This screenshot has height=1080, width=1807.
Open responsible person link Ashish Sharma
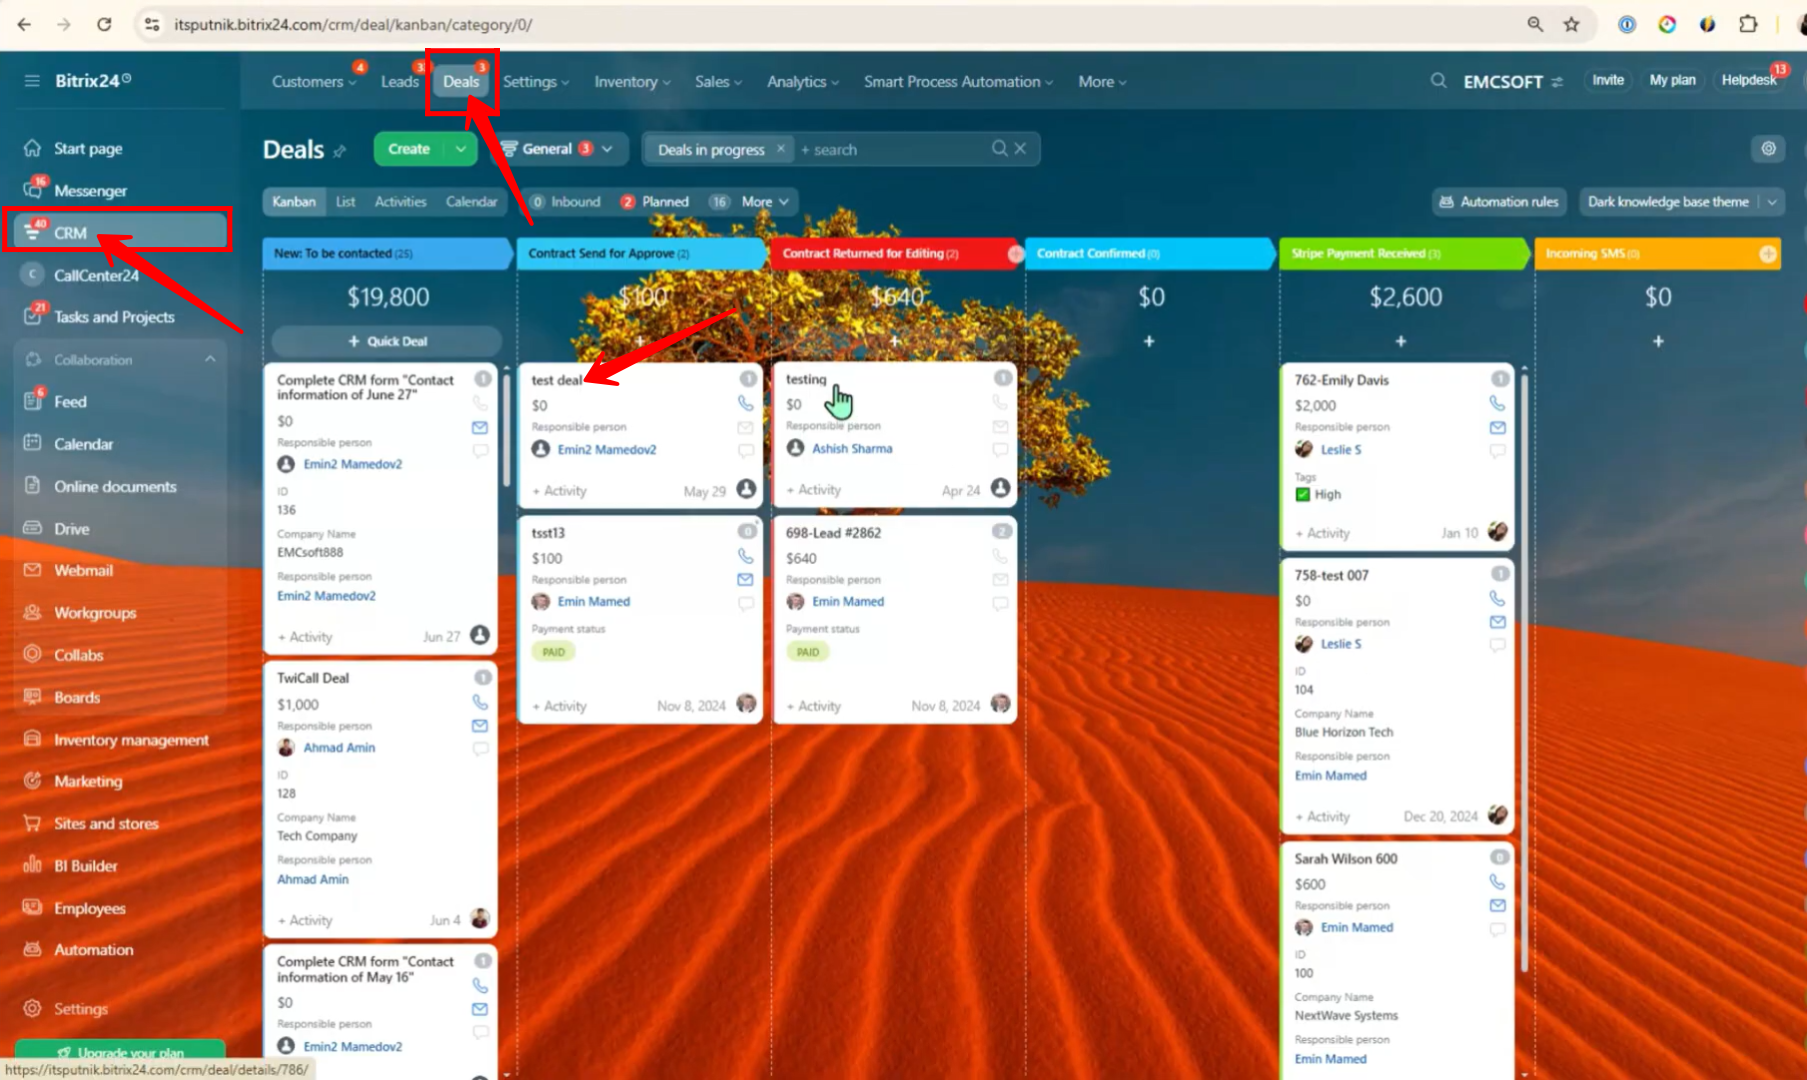pyautogui.click(x=852, y=449)
